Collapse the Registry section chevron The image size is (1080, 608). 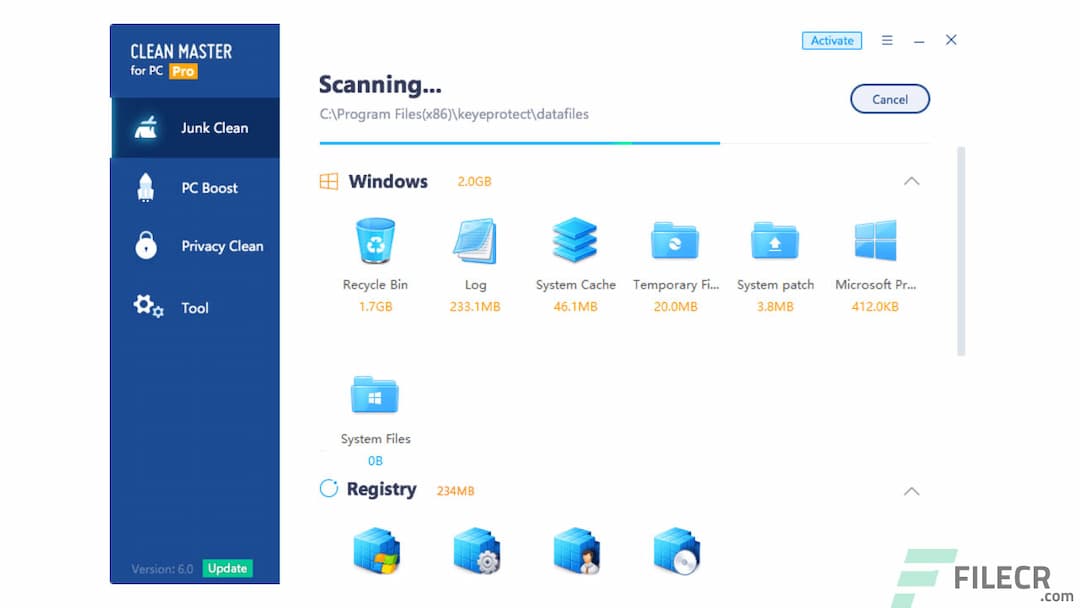point(911,490)
